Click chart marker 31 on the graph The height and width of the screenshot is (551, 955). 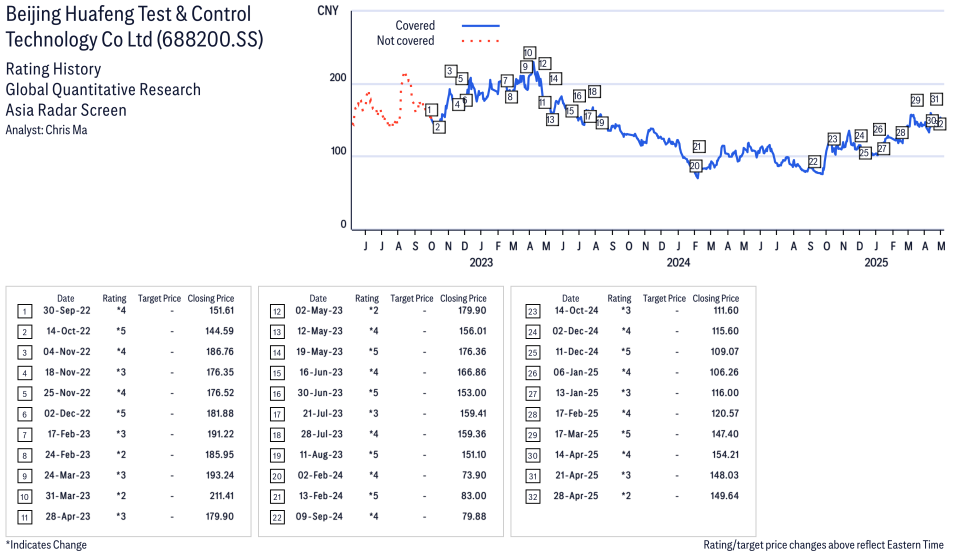coord(936,99)
